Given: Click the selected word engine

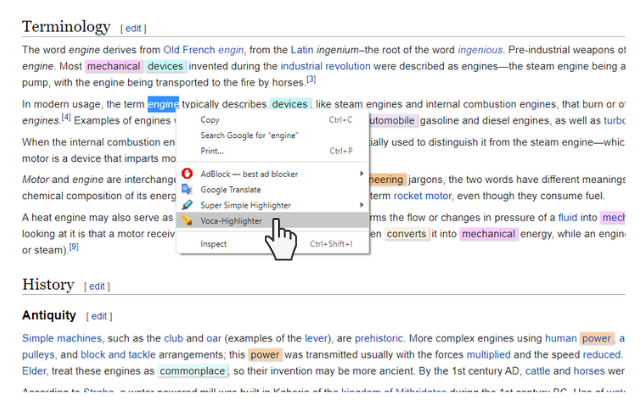Looking at the screenshot, I should (x=163, y=104).
